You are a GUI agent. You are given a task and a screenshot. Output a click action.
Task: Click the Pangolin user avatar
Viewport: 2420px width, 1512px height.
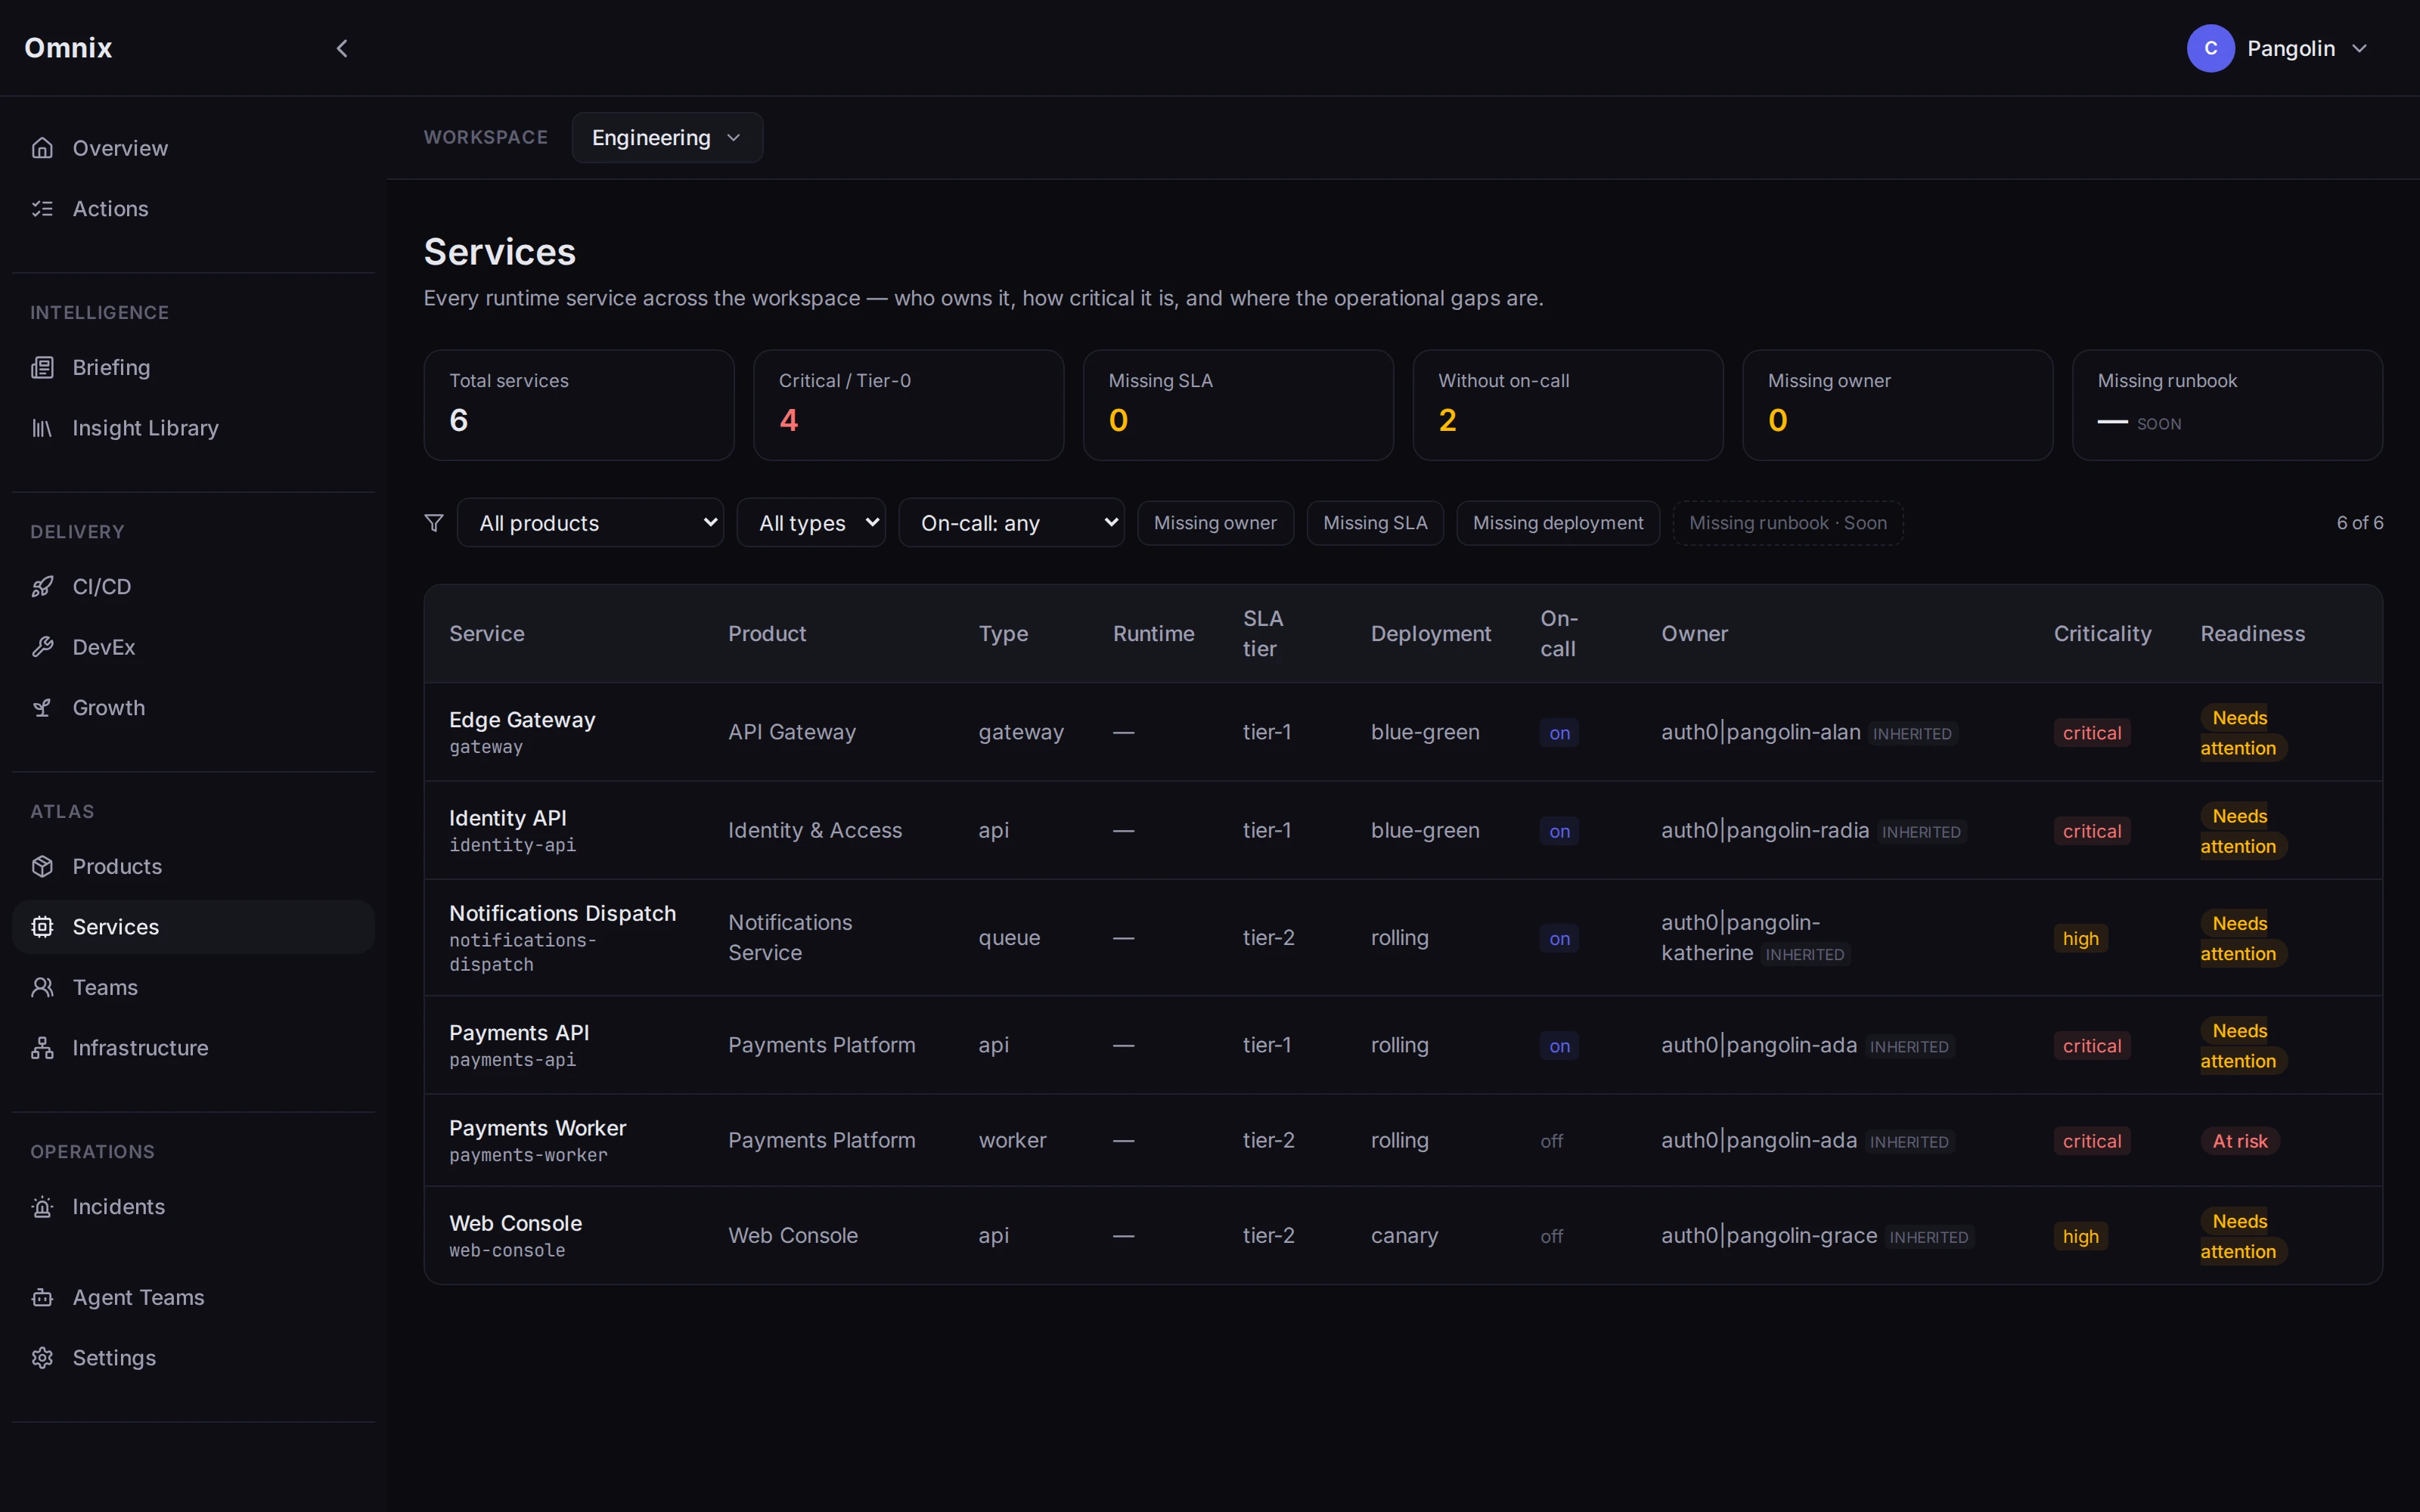(2210, 48)
